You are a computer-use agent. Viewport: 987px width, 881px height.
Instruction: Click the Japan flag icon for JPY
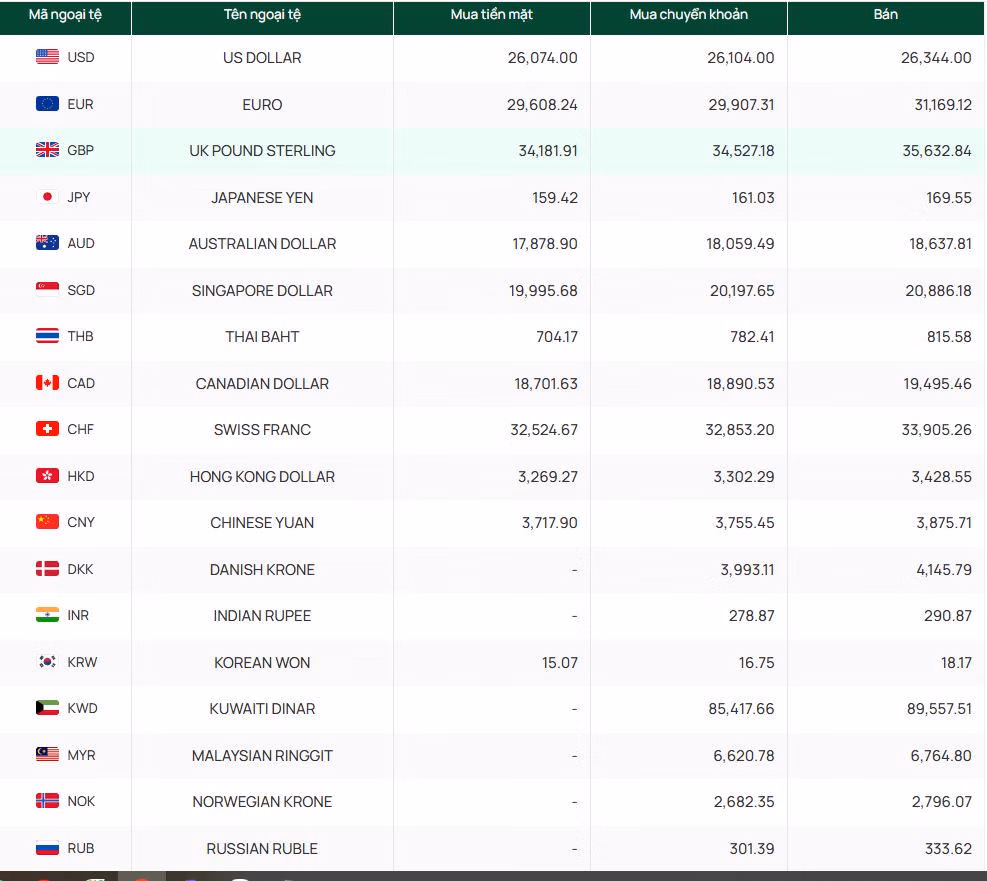(47, 197)
